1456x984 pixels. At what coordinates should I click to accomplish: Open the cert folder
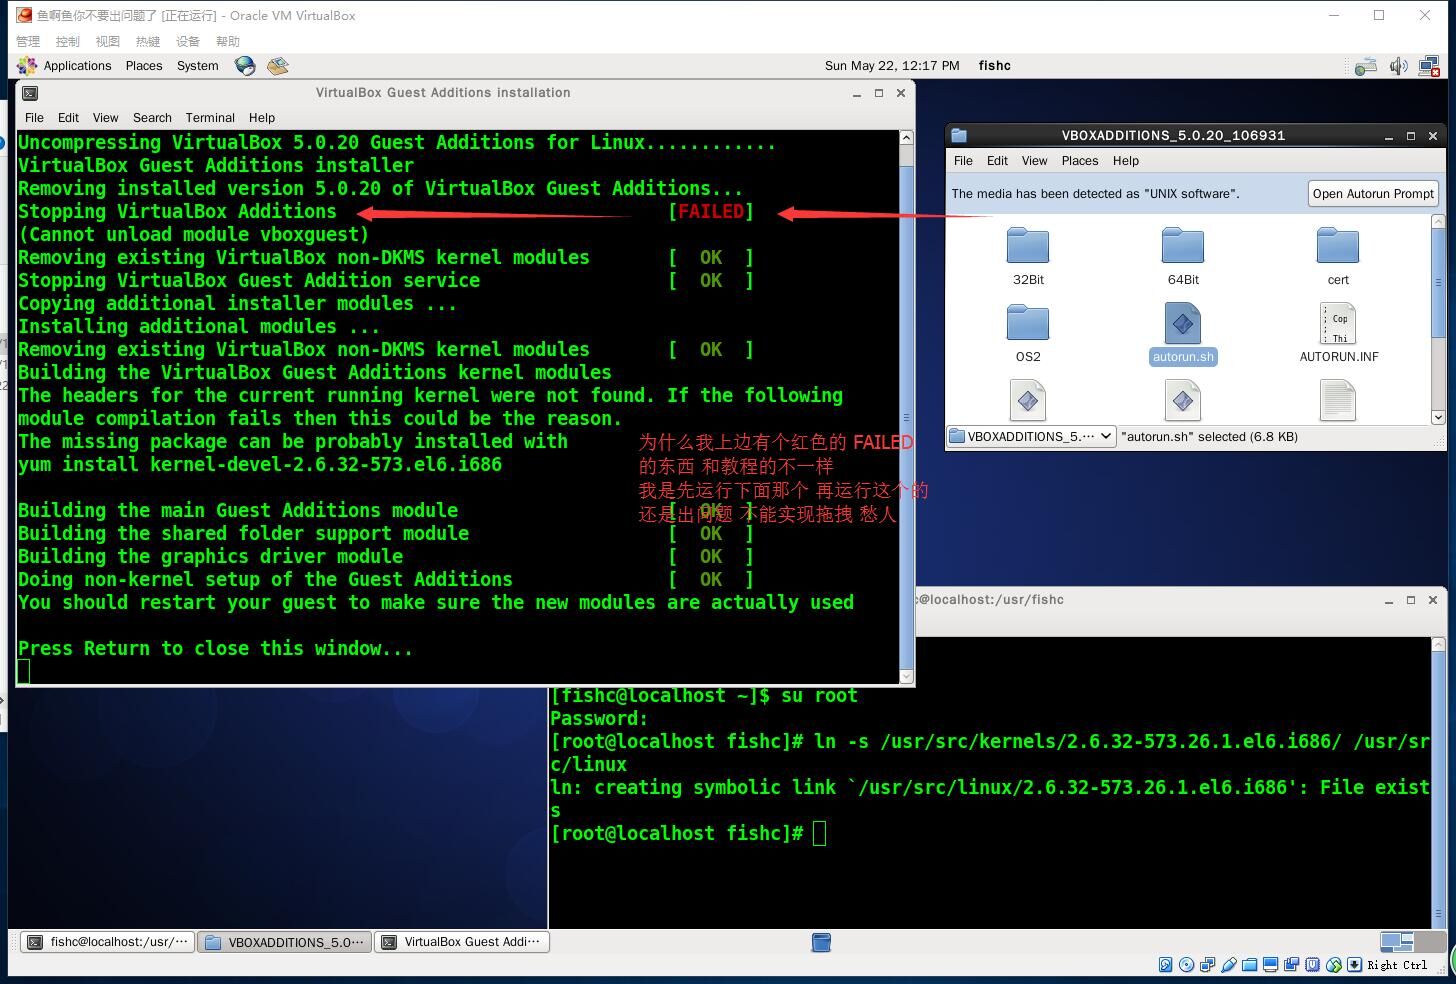(x=1338, y=257)
